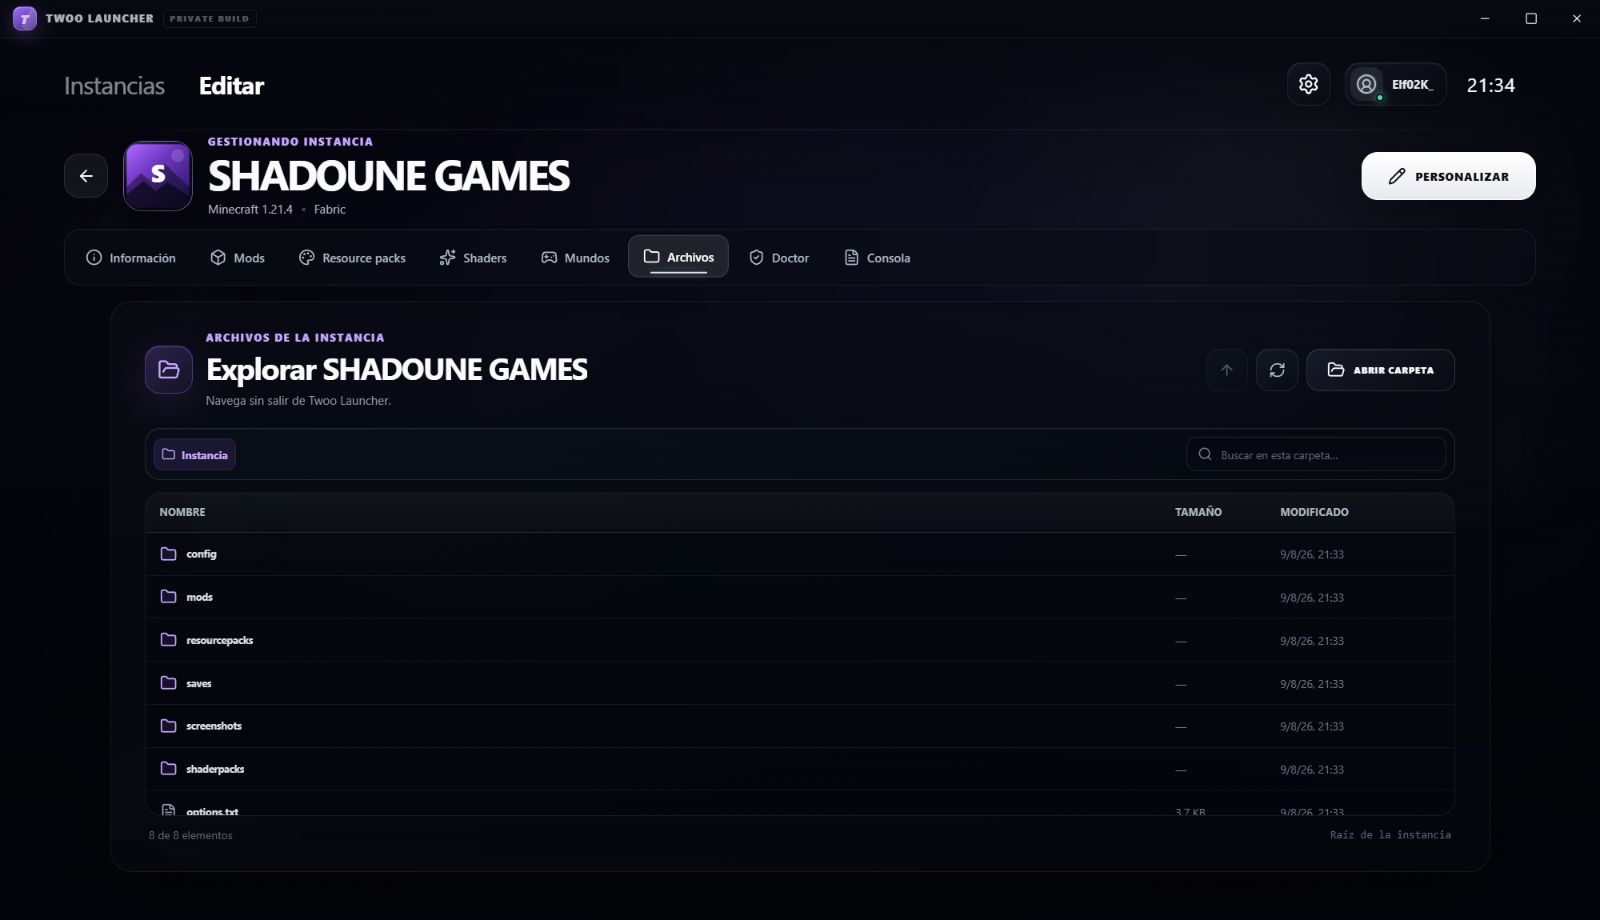The width and height of the screenshot is (1600, 920).
Task: Close the Twoo Launcher window
Action: pos(1577,18)
